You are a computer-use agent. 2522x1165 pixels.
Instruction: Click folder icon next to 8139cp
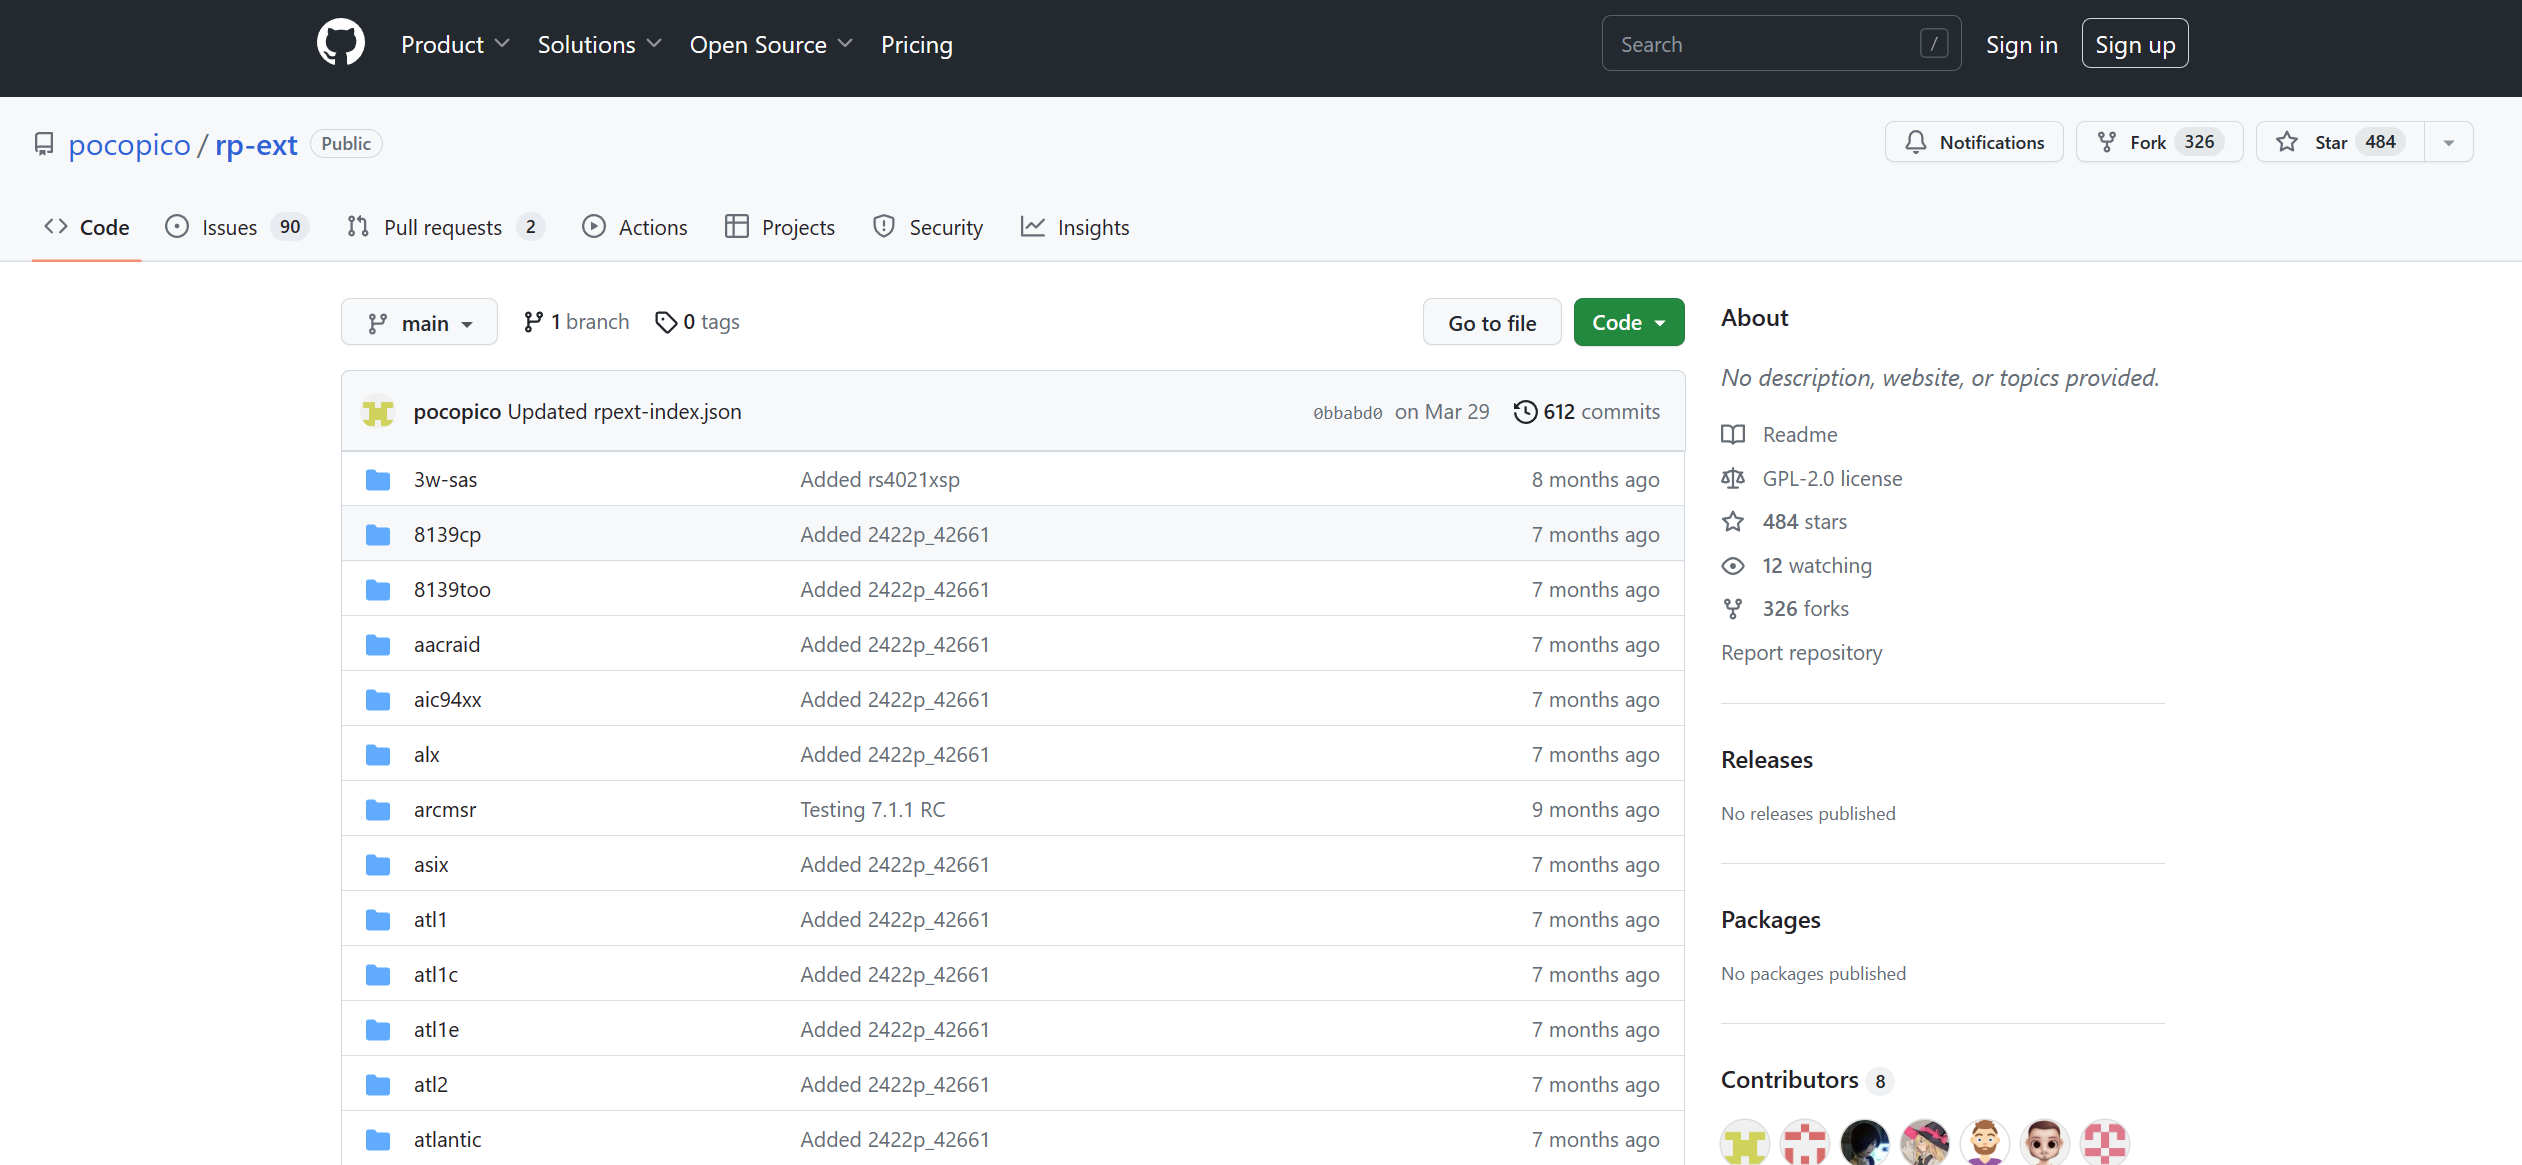pos(378,535)
